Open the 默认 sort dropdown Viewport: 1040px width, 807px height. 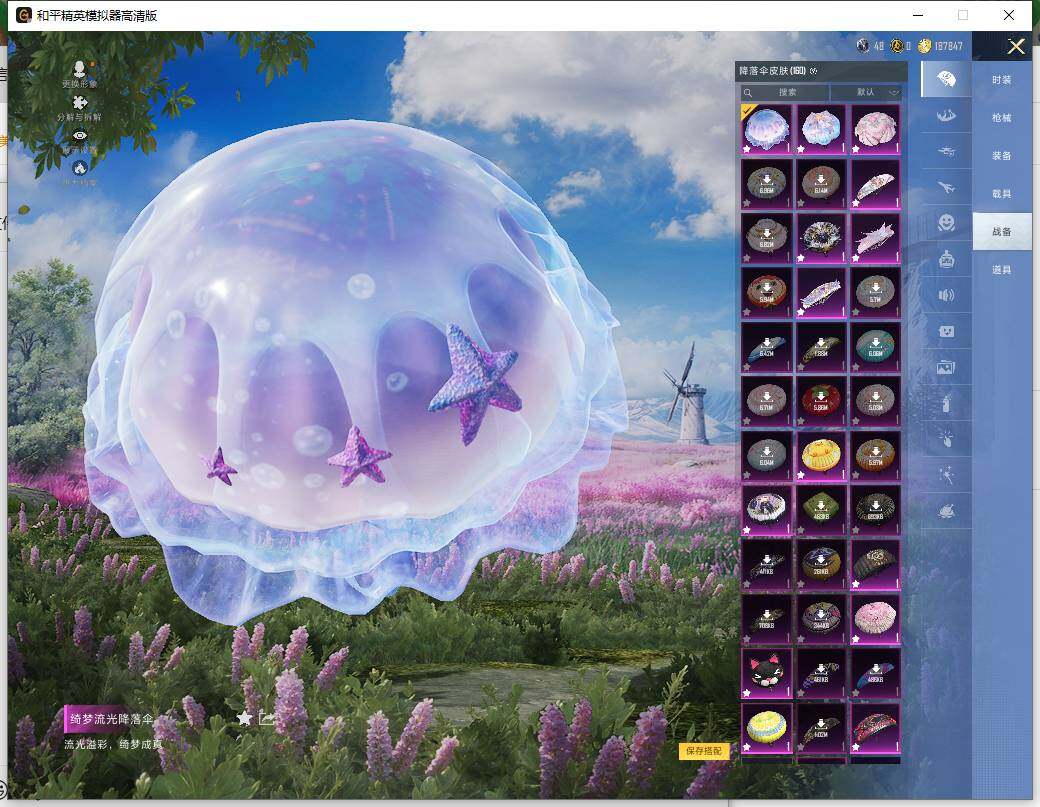pyautogui.click(x=865, y=92)
